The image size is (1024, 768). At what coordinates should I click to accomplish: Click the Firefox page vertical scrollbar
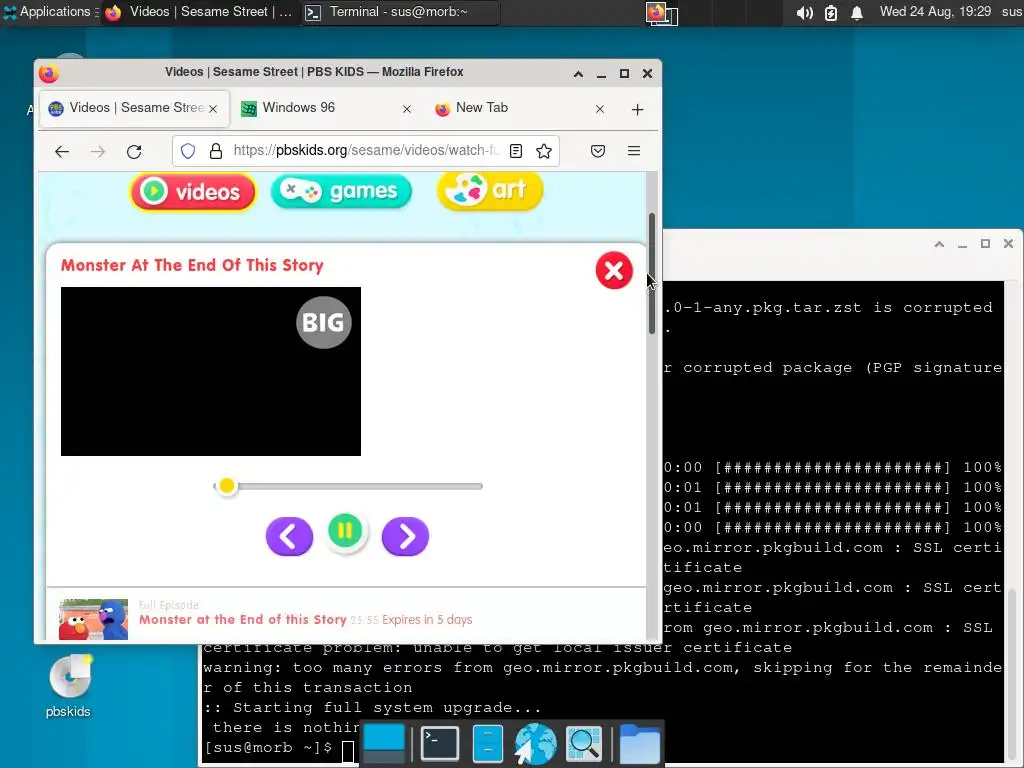pos(652,273)
